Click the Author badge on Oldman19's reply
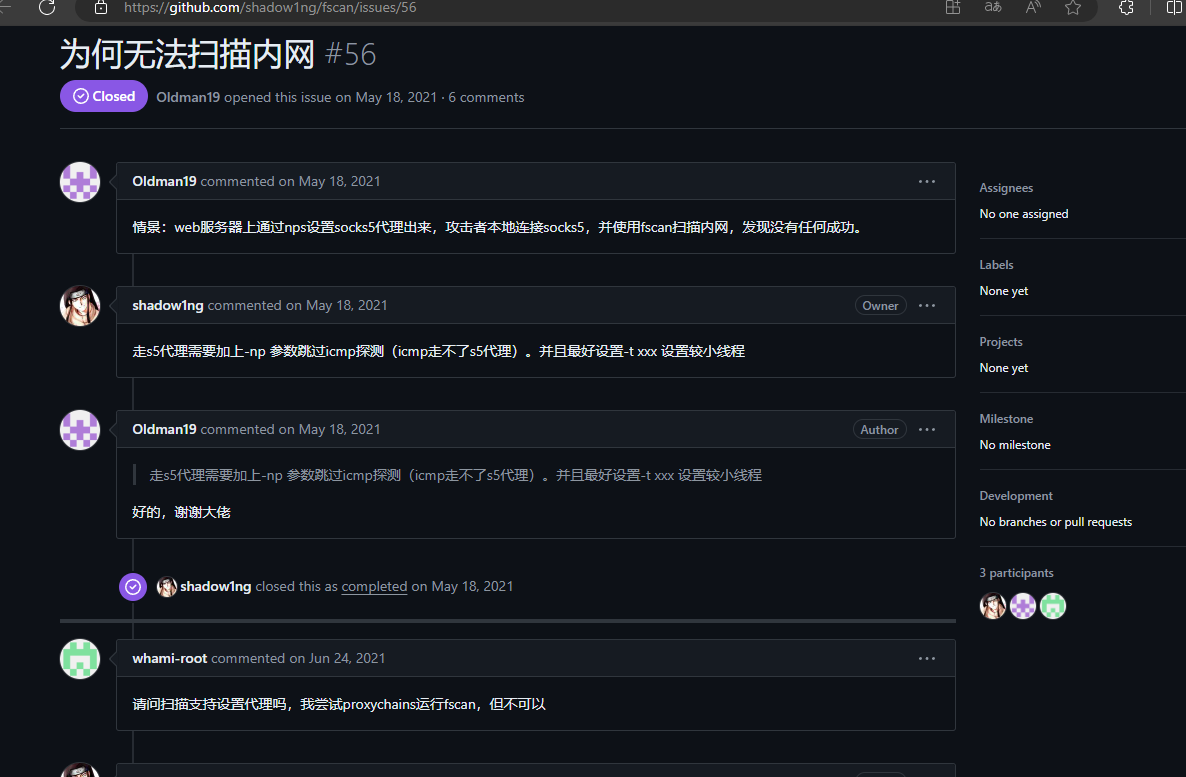 pyautogui.click(x=879, y=430)
